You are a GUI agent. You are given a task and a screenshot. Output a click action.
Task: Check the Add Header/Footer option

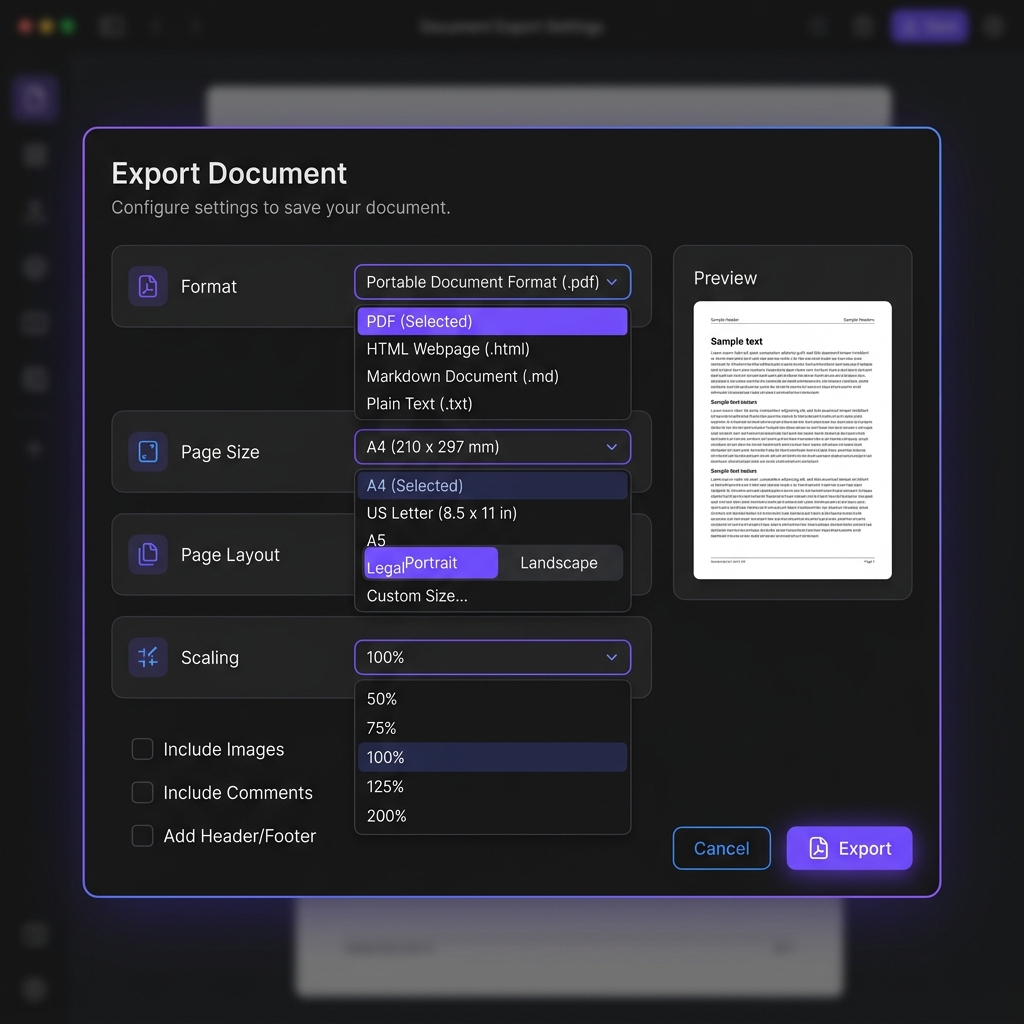click(x=142, y=835)
